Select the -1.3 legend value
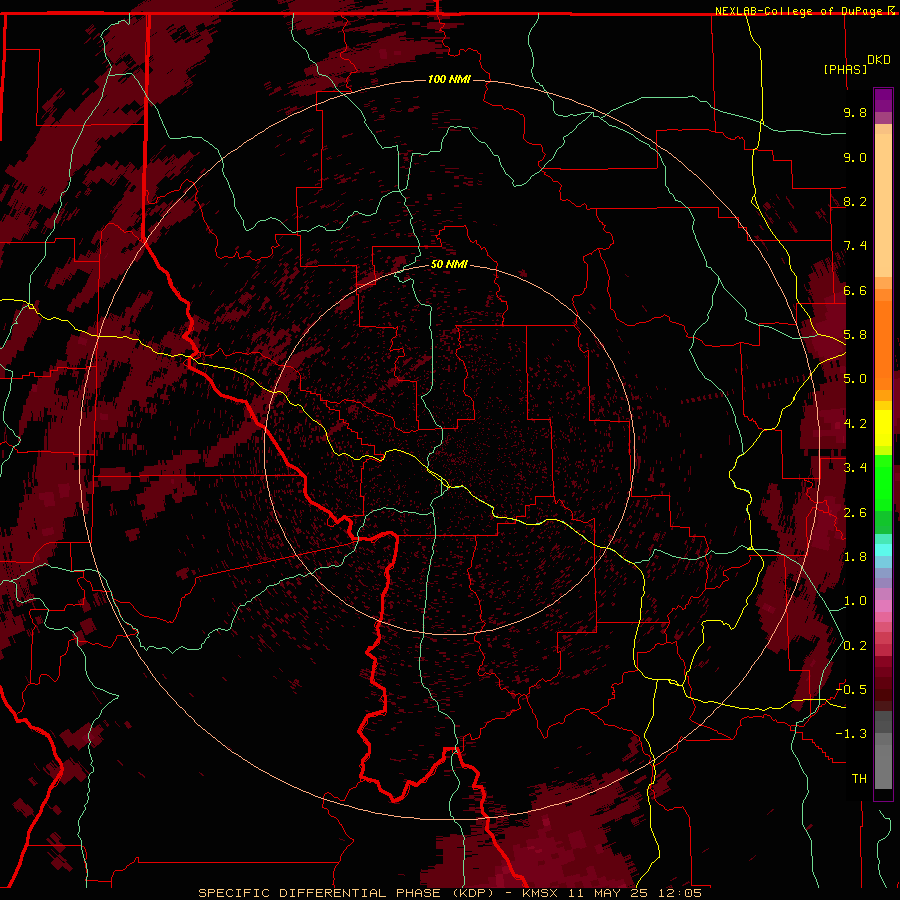This screenshot has width=900, height=900. (851, 734)
